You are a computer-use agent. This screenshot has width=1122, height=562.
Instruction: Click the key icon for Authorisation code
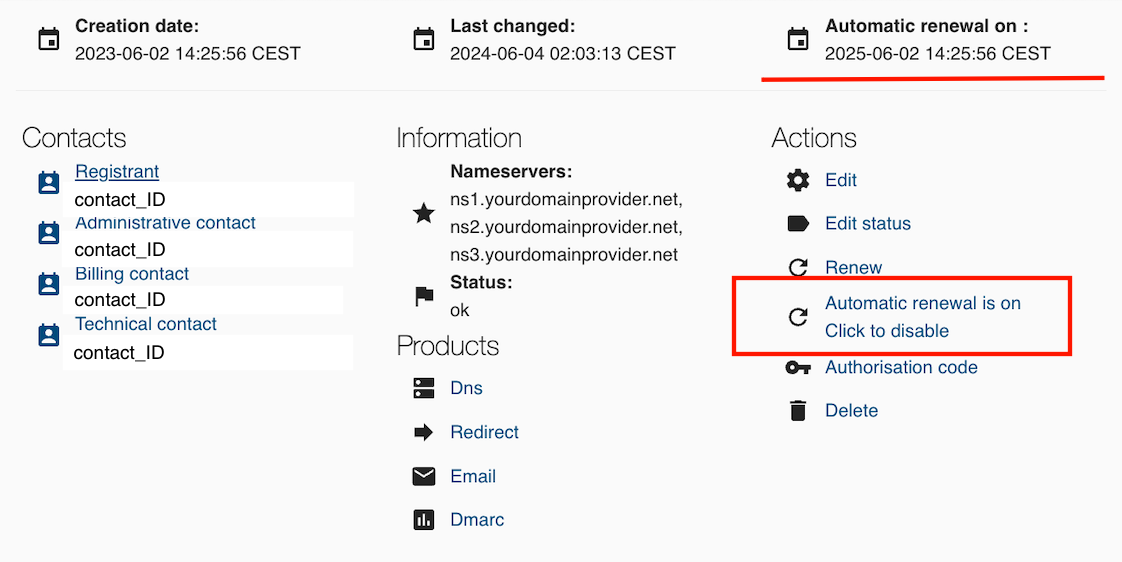pos(798,367)
